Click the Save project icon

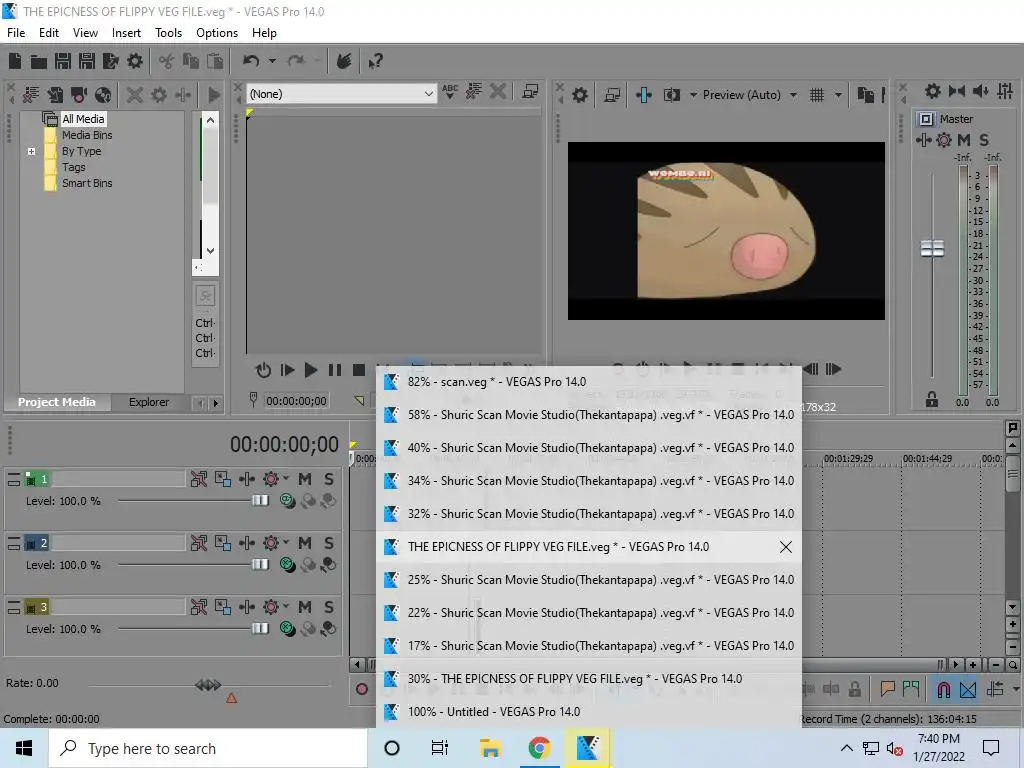pyautogui.click(x=63, y=61)
